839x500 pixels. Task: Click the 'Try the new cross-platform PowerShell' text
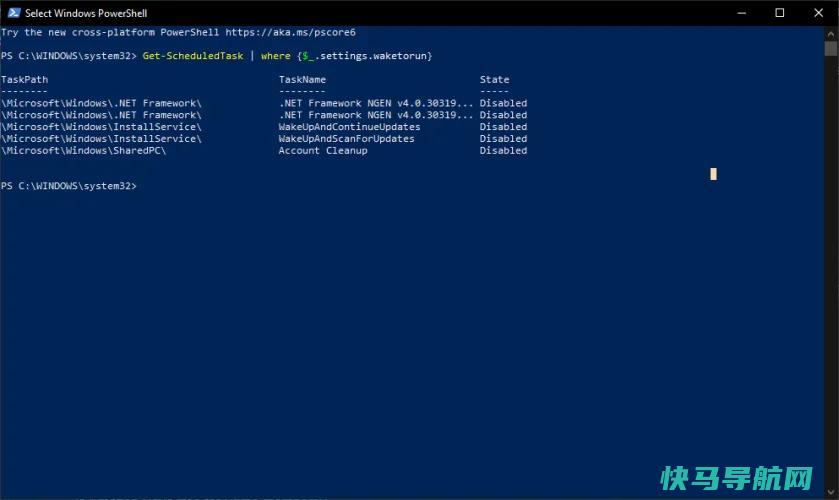[x=110, y=32]
